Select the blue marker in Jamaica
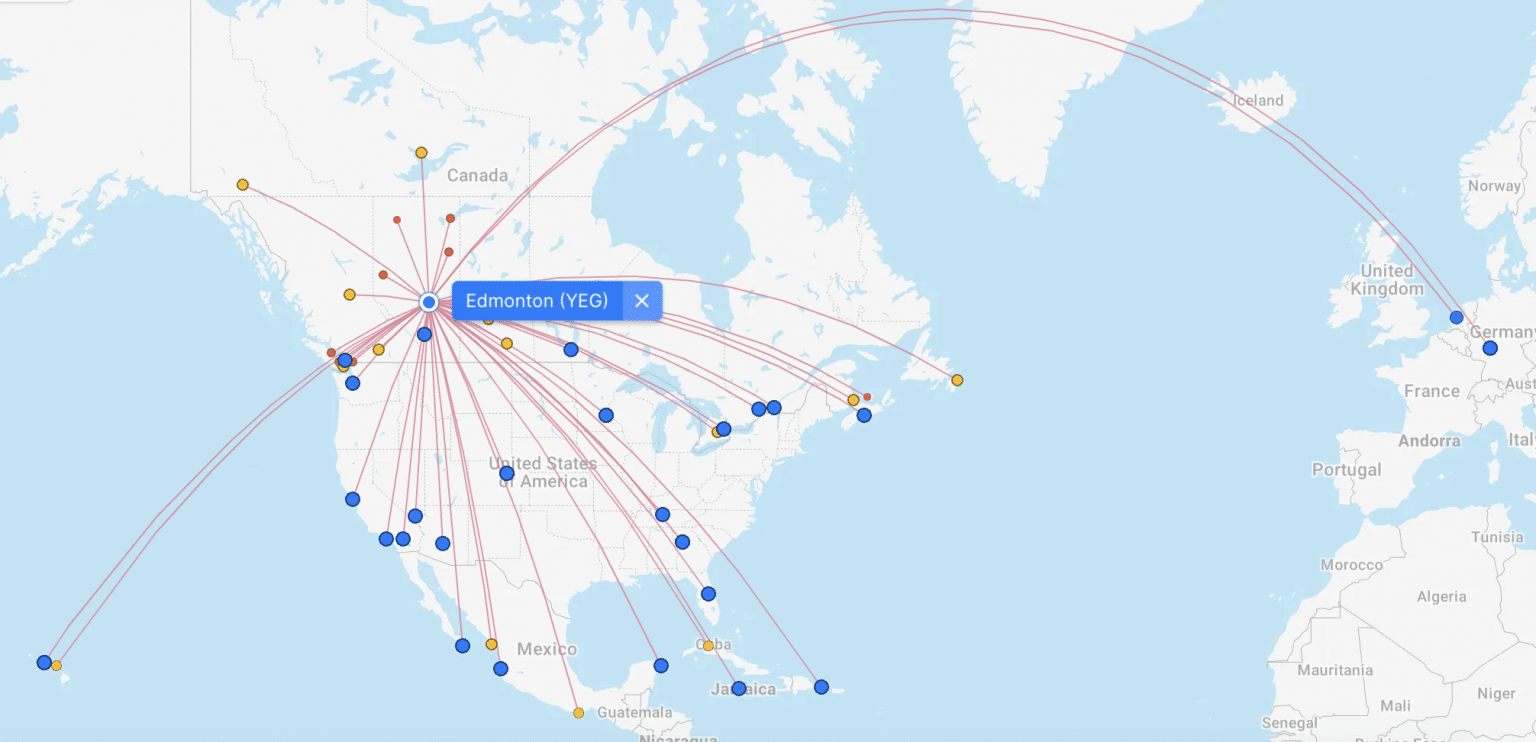Screen dimensions: 1536x742 pyautogui.click(x=739, y=688)
